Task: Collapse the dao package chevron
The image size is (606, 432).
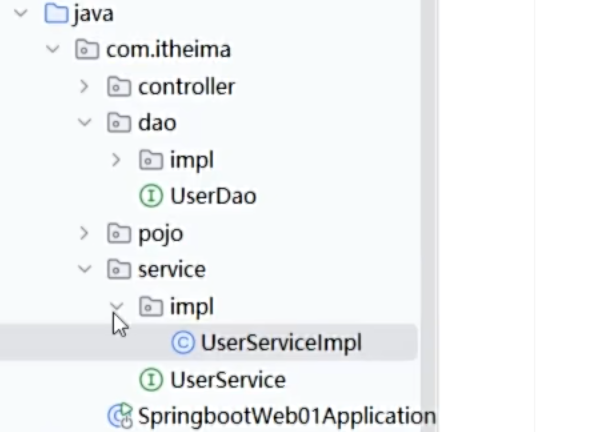Action: click(85, 123)
